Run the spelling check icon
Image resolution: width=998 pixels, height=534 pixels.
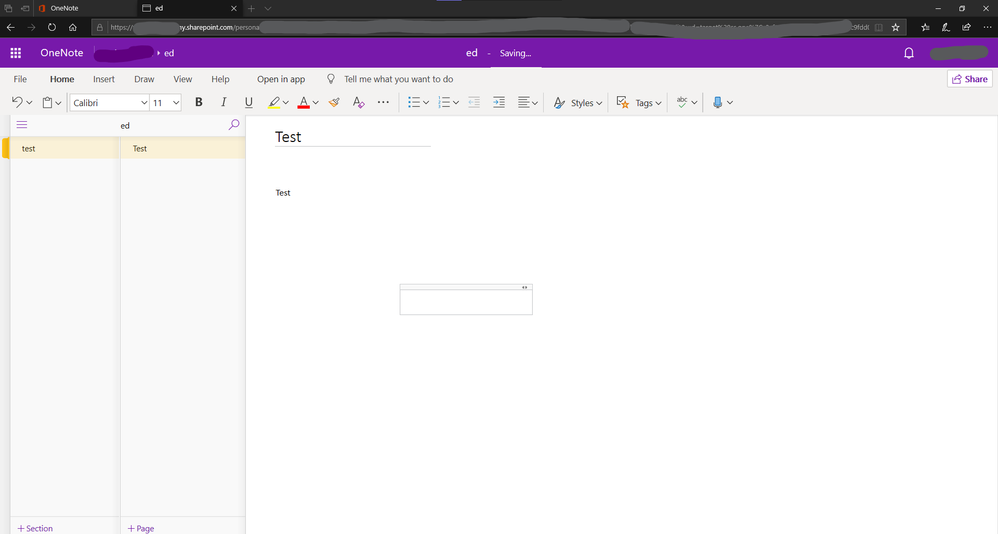point(682,102)
